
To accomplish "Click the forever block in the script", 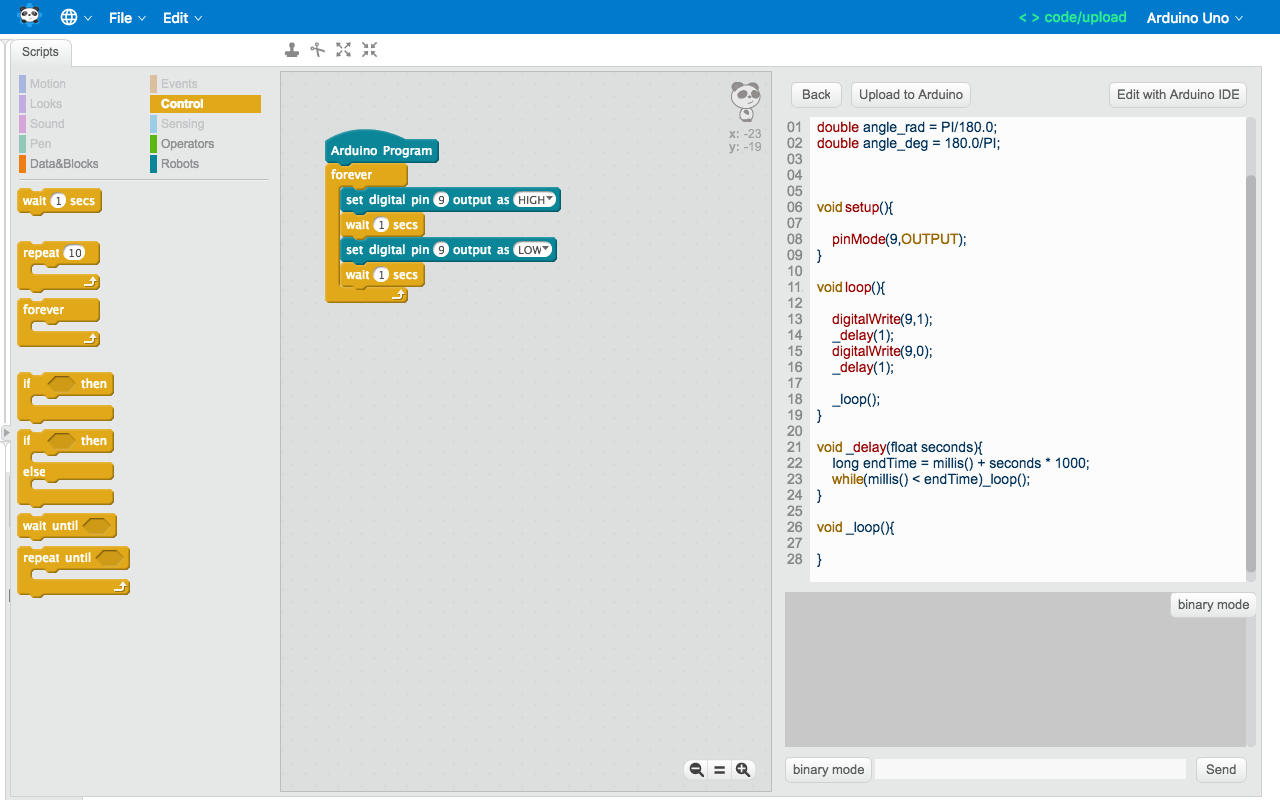I will click(x=352, y=175).
